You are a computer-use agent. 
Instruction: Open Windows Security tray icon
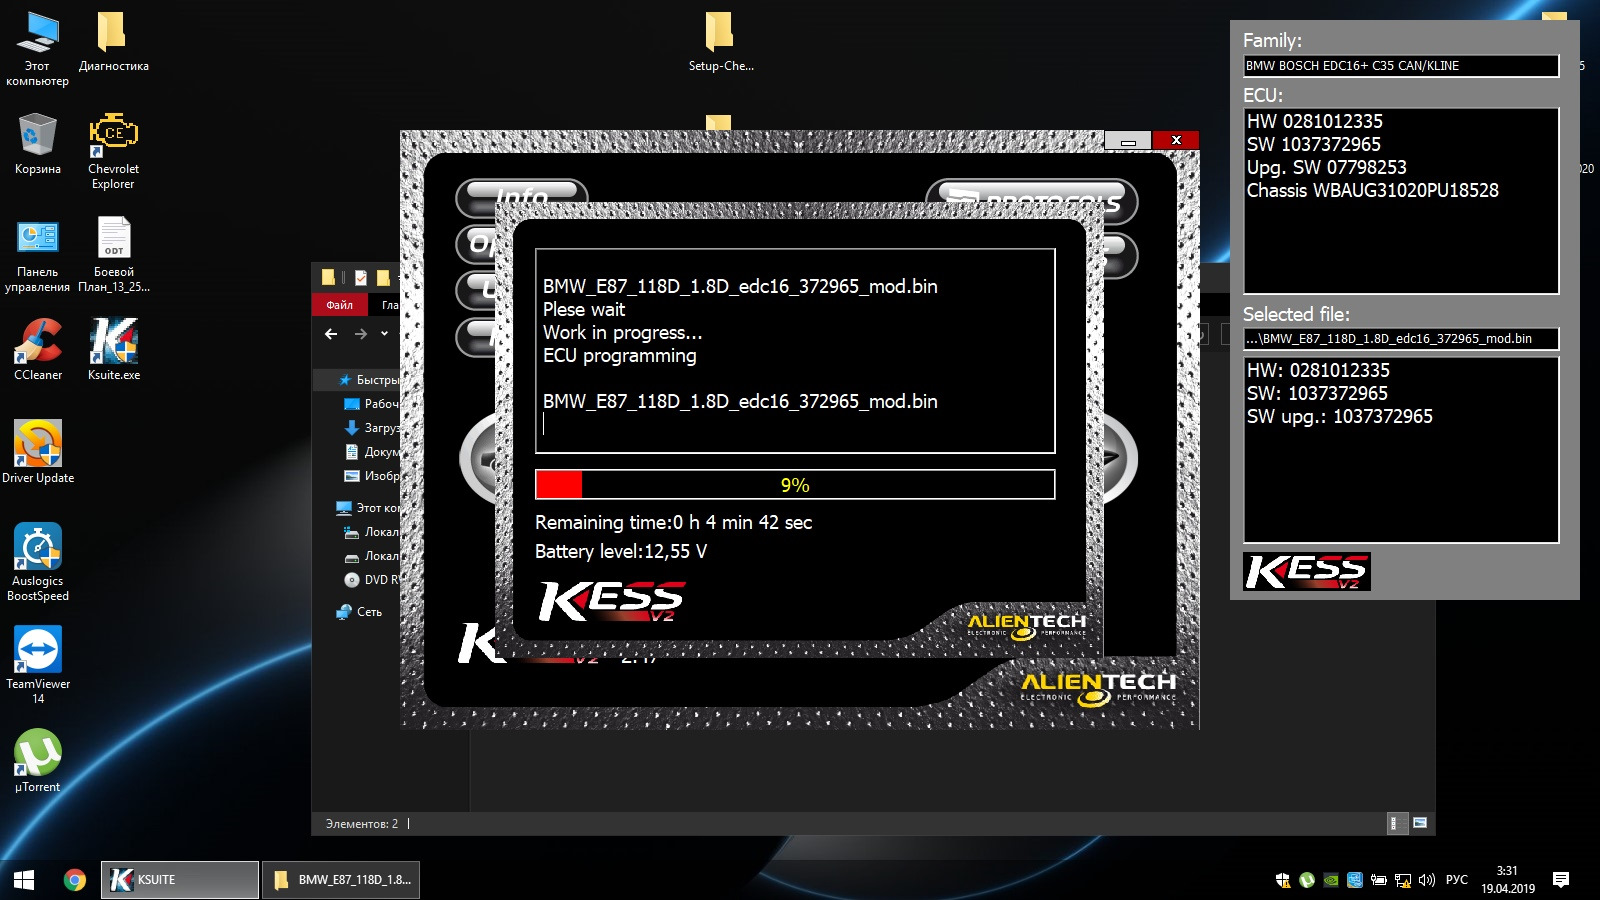(x=1283, y=880)
